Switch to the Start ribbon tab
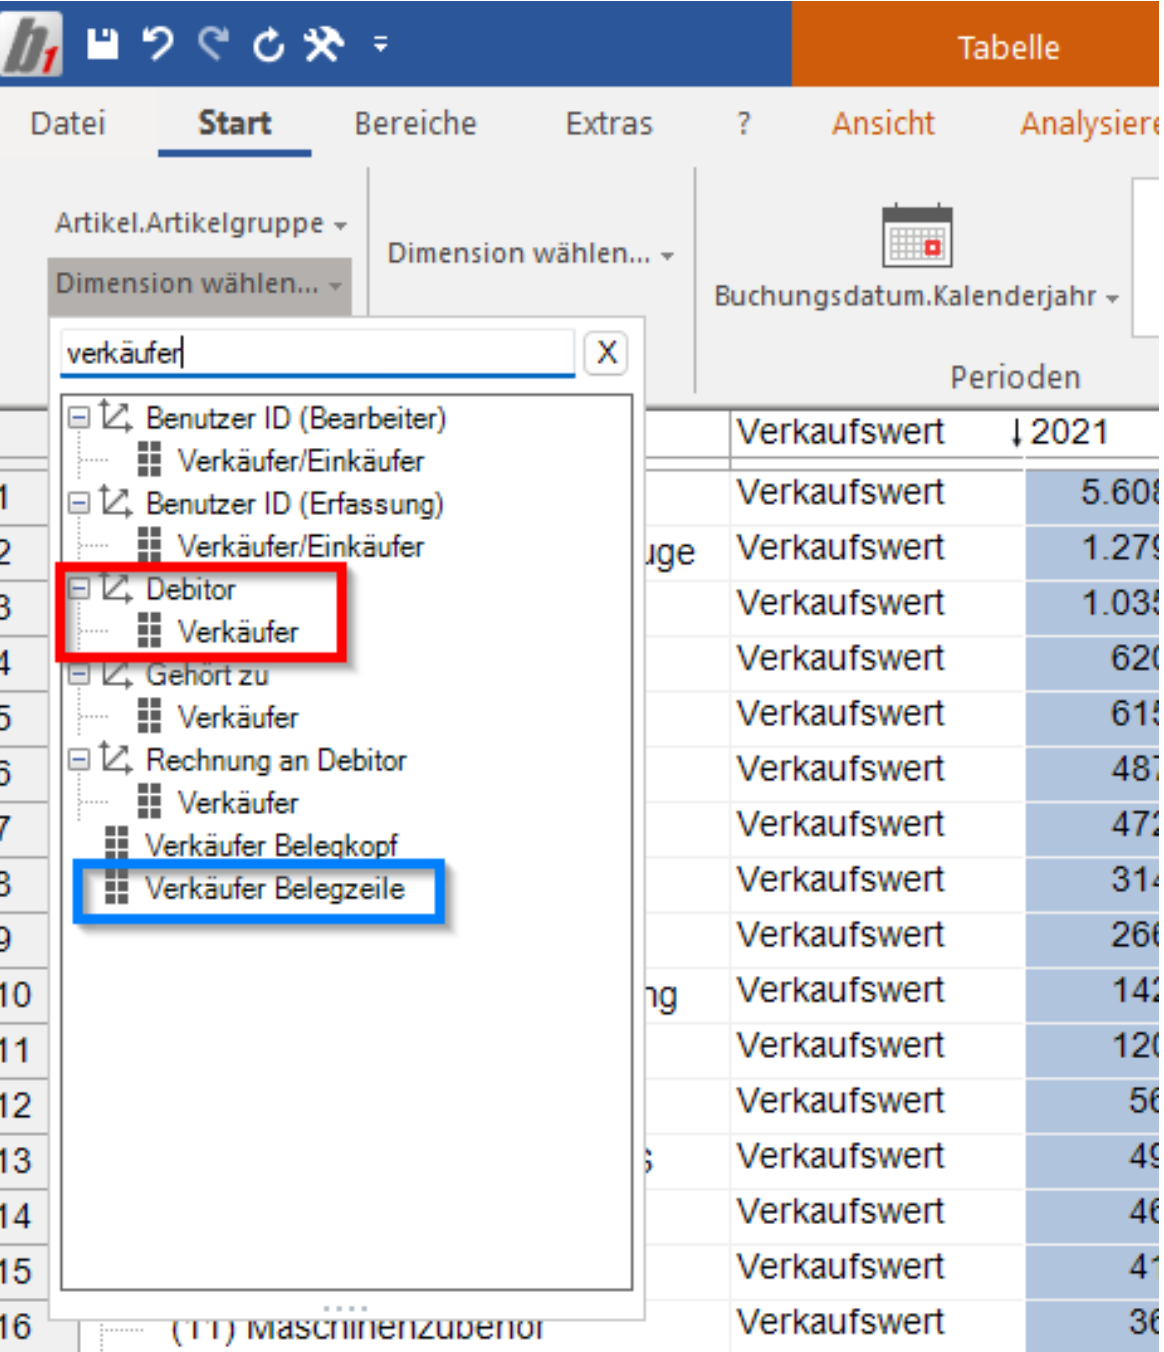Screen dimensions: 1164x1352 click(x=235, y=123)
